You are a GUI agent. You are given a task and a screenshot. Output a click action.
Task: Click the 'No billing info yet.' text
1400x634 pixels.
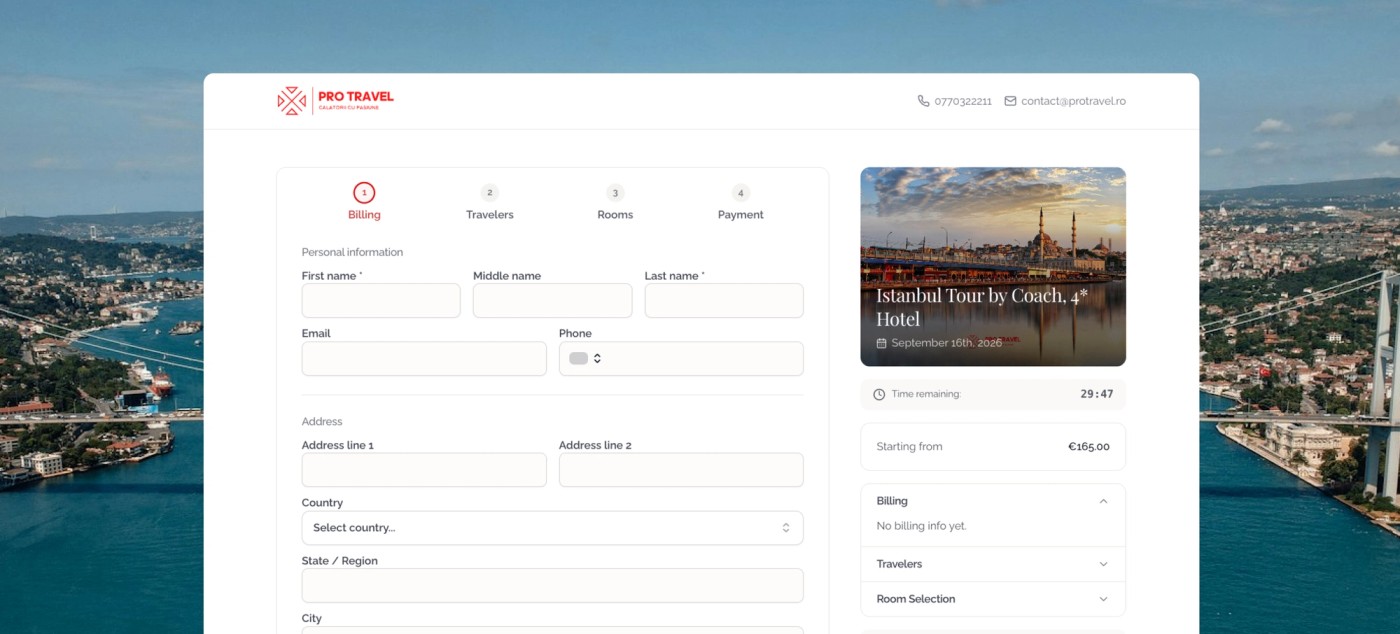click(x=921, y=526)
